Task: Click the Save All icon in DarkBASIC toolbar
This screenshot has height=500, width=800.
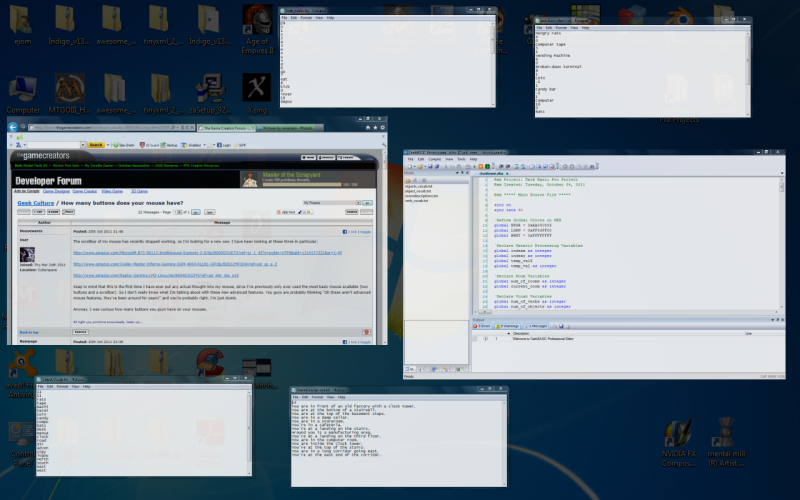Action: pyautogui.click(x=437, y=167)
